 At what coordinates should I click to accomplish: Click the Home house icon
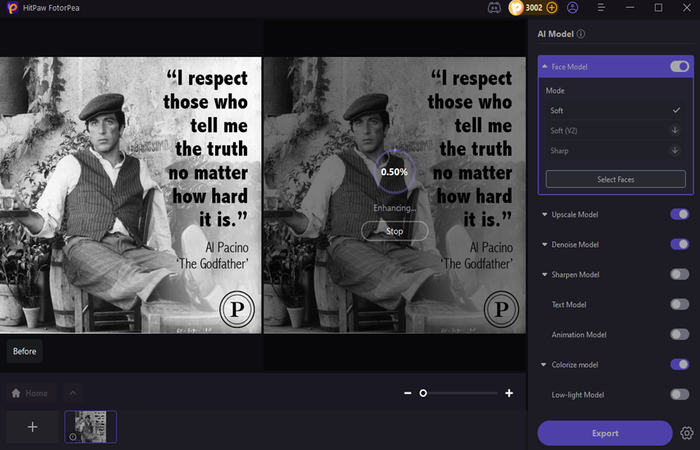(16, 393)
